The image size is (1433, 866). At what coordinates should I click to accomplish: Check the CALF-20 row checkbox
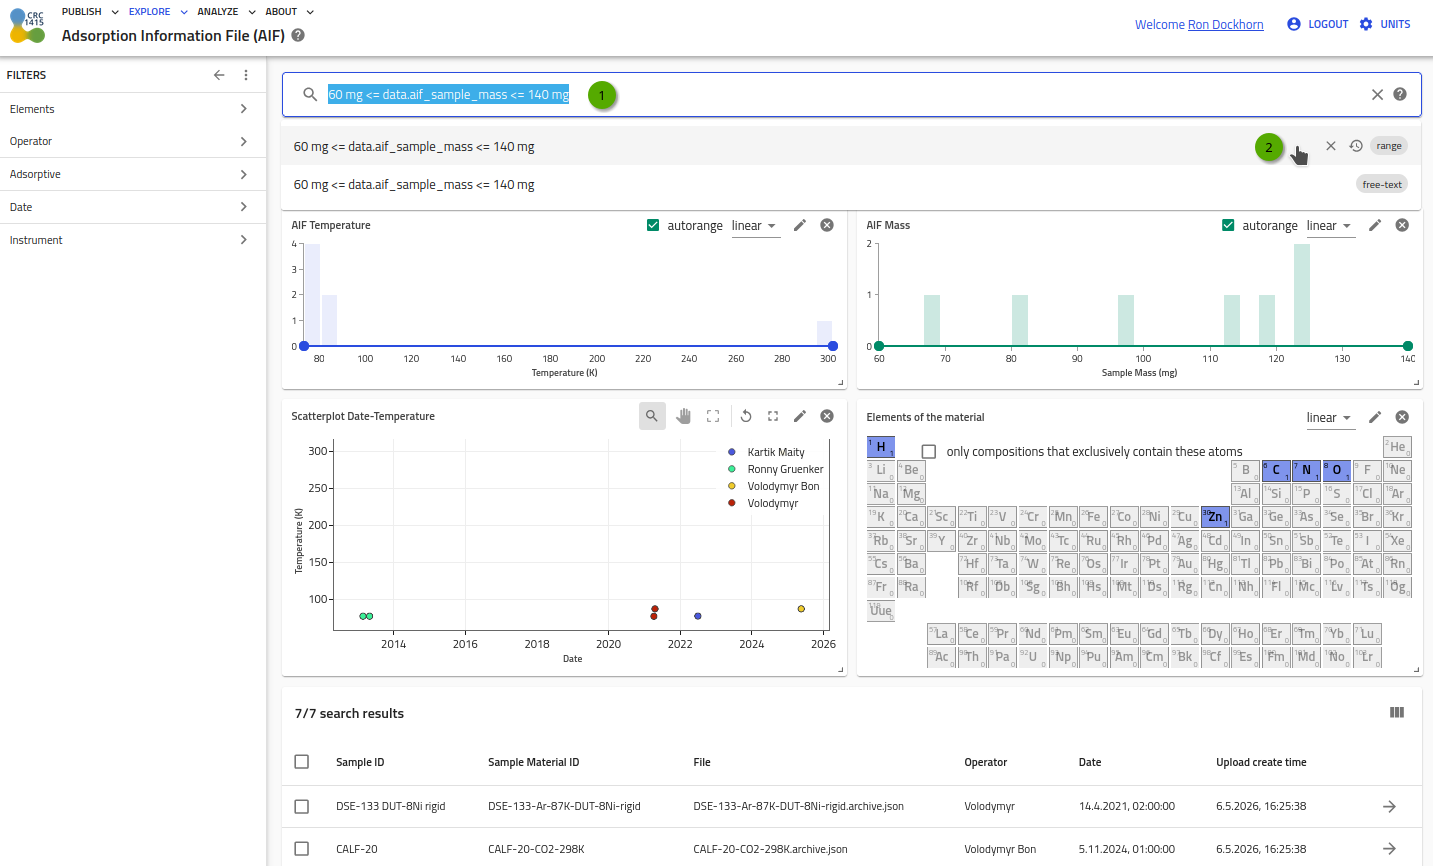click(302, 849)
